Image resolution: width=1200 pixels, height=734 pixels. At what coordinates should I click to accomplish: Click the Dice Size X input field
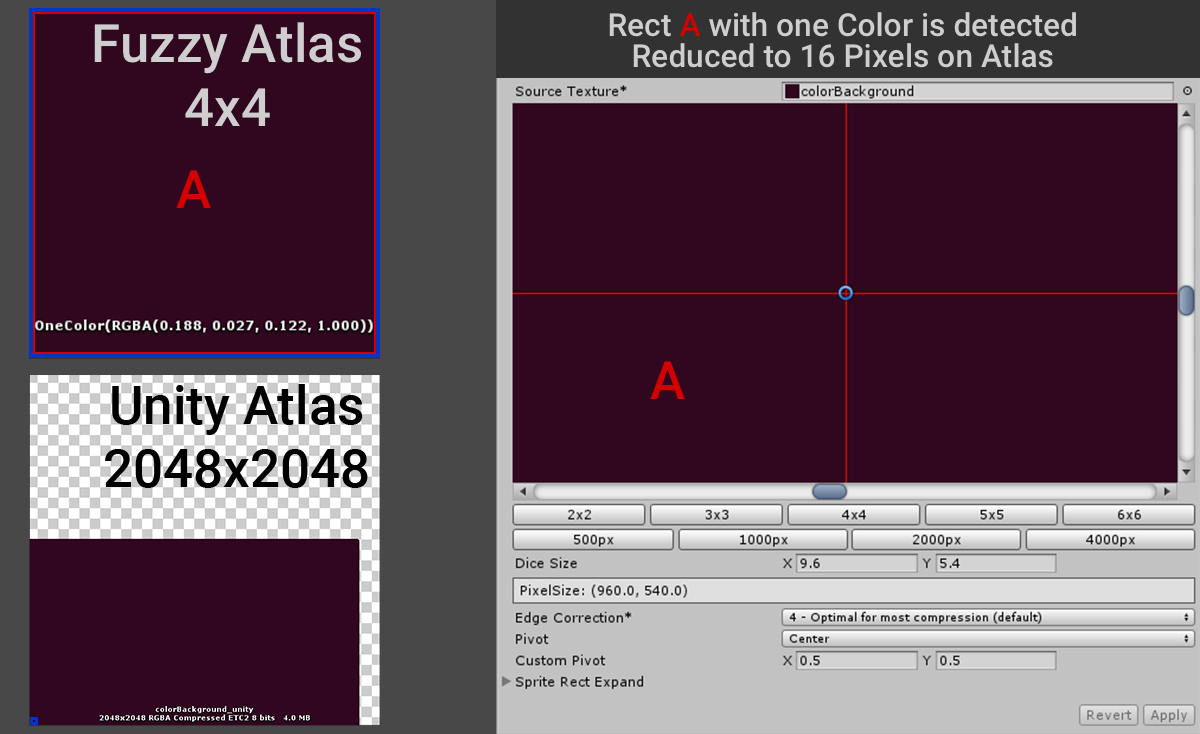pyautogui.click(x=856, y=564)
